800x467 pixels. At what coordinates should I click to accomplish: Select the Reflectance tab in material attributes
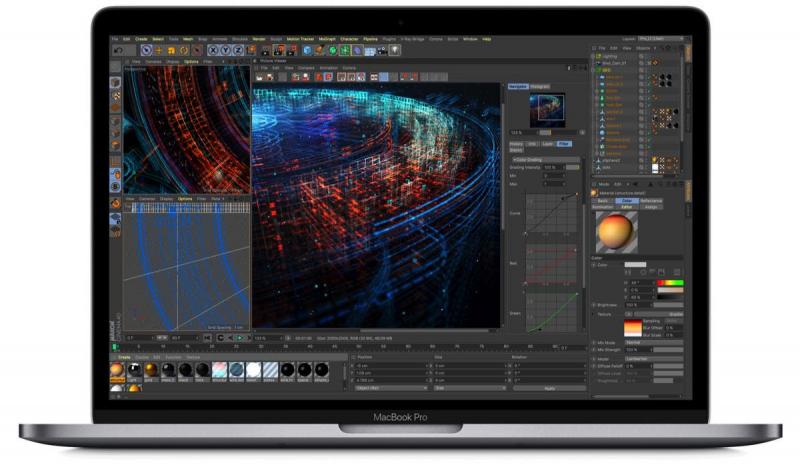[x=651, y=201]
